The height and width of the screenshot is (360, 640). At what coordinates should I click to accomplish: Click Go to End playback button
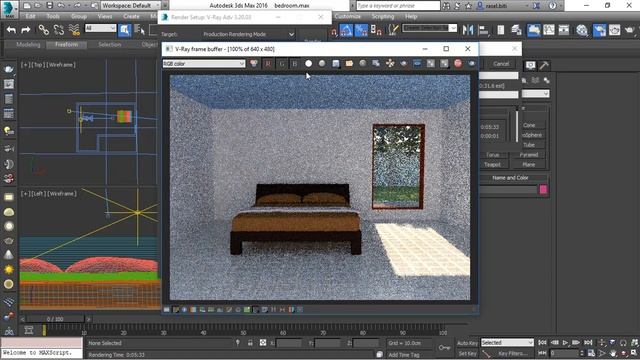pos(588,342)
